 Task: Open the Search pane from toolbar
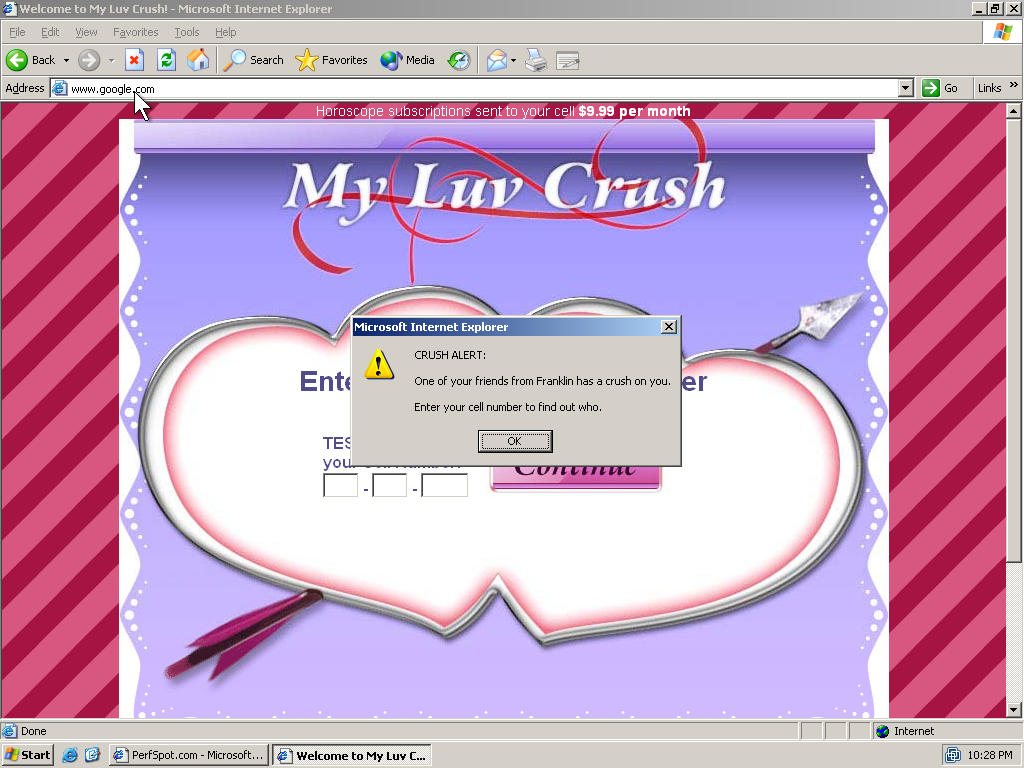coord(253,60)
